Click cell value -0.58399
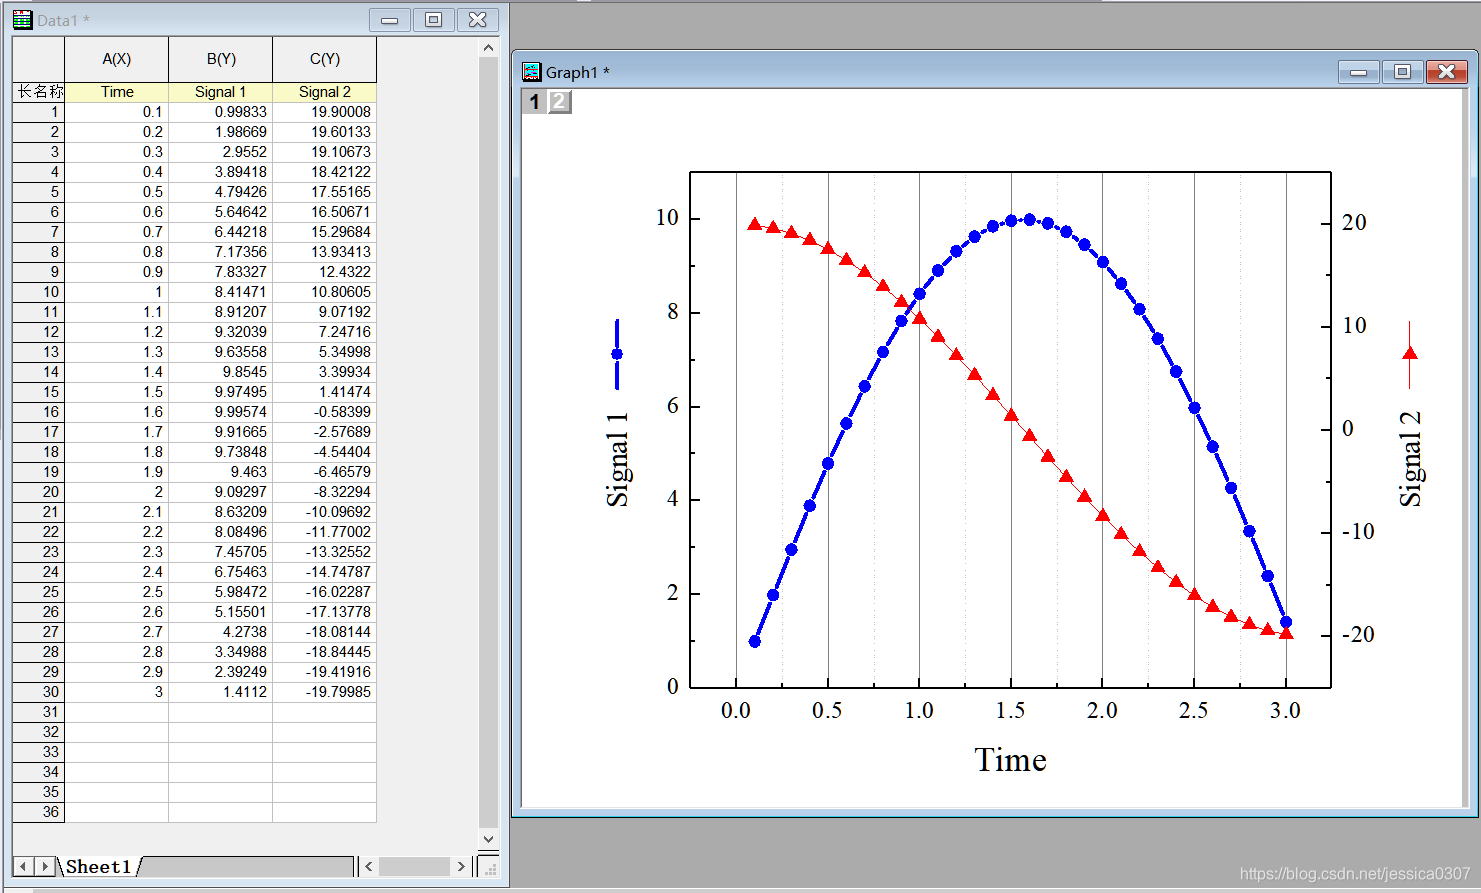Image resolution: width=1481 pixels, height=893 pixels. click(x=325, y=412)
